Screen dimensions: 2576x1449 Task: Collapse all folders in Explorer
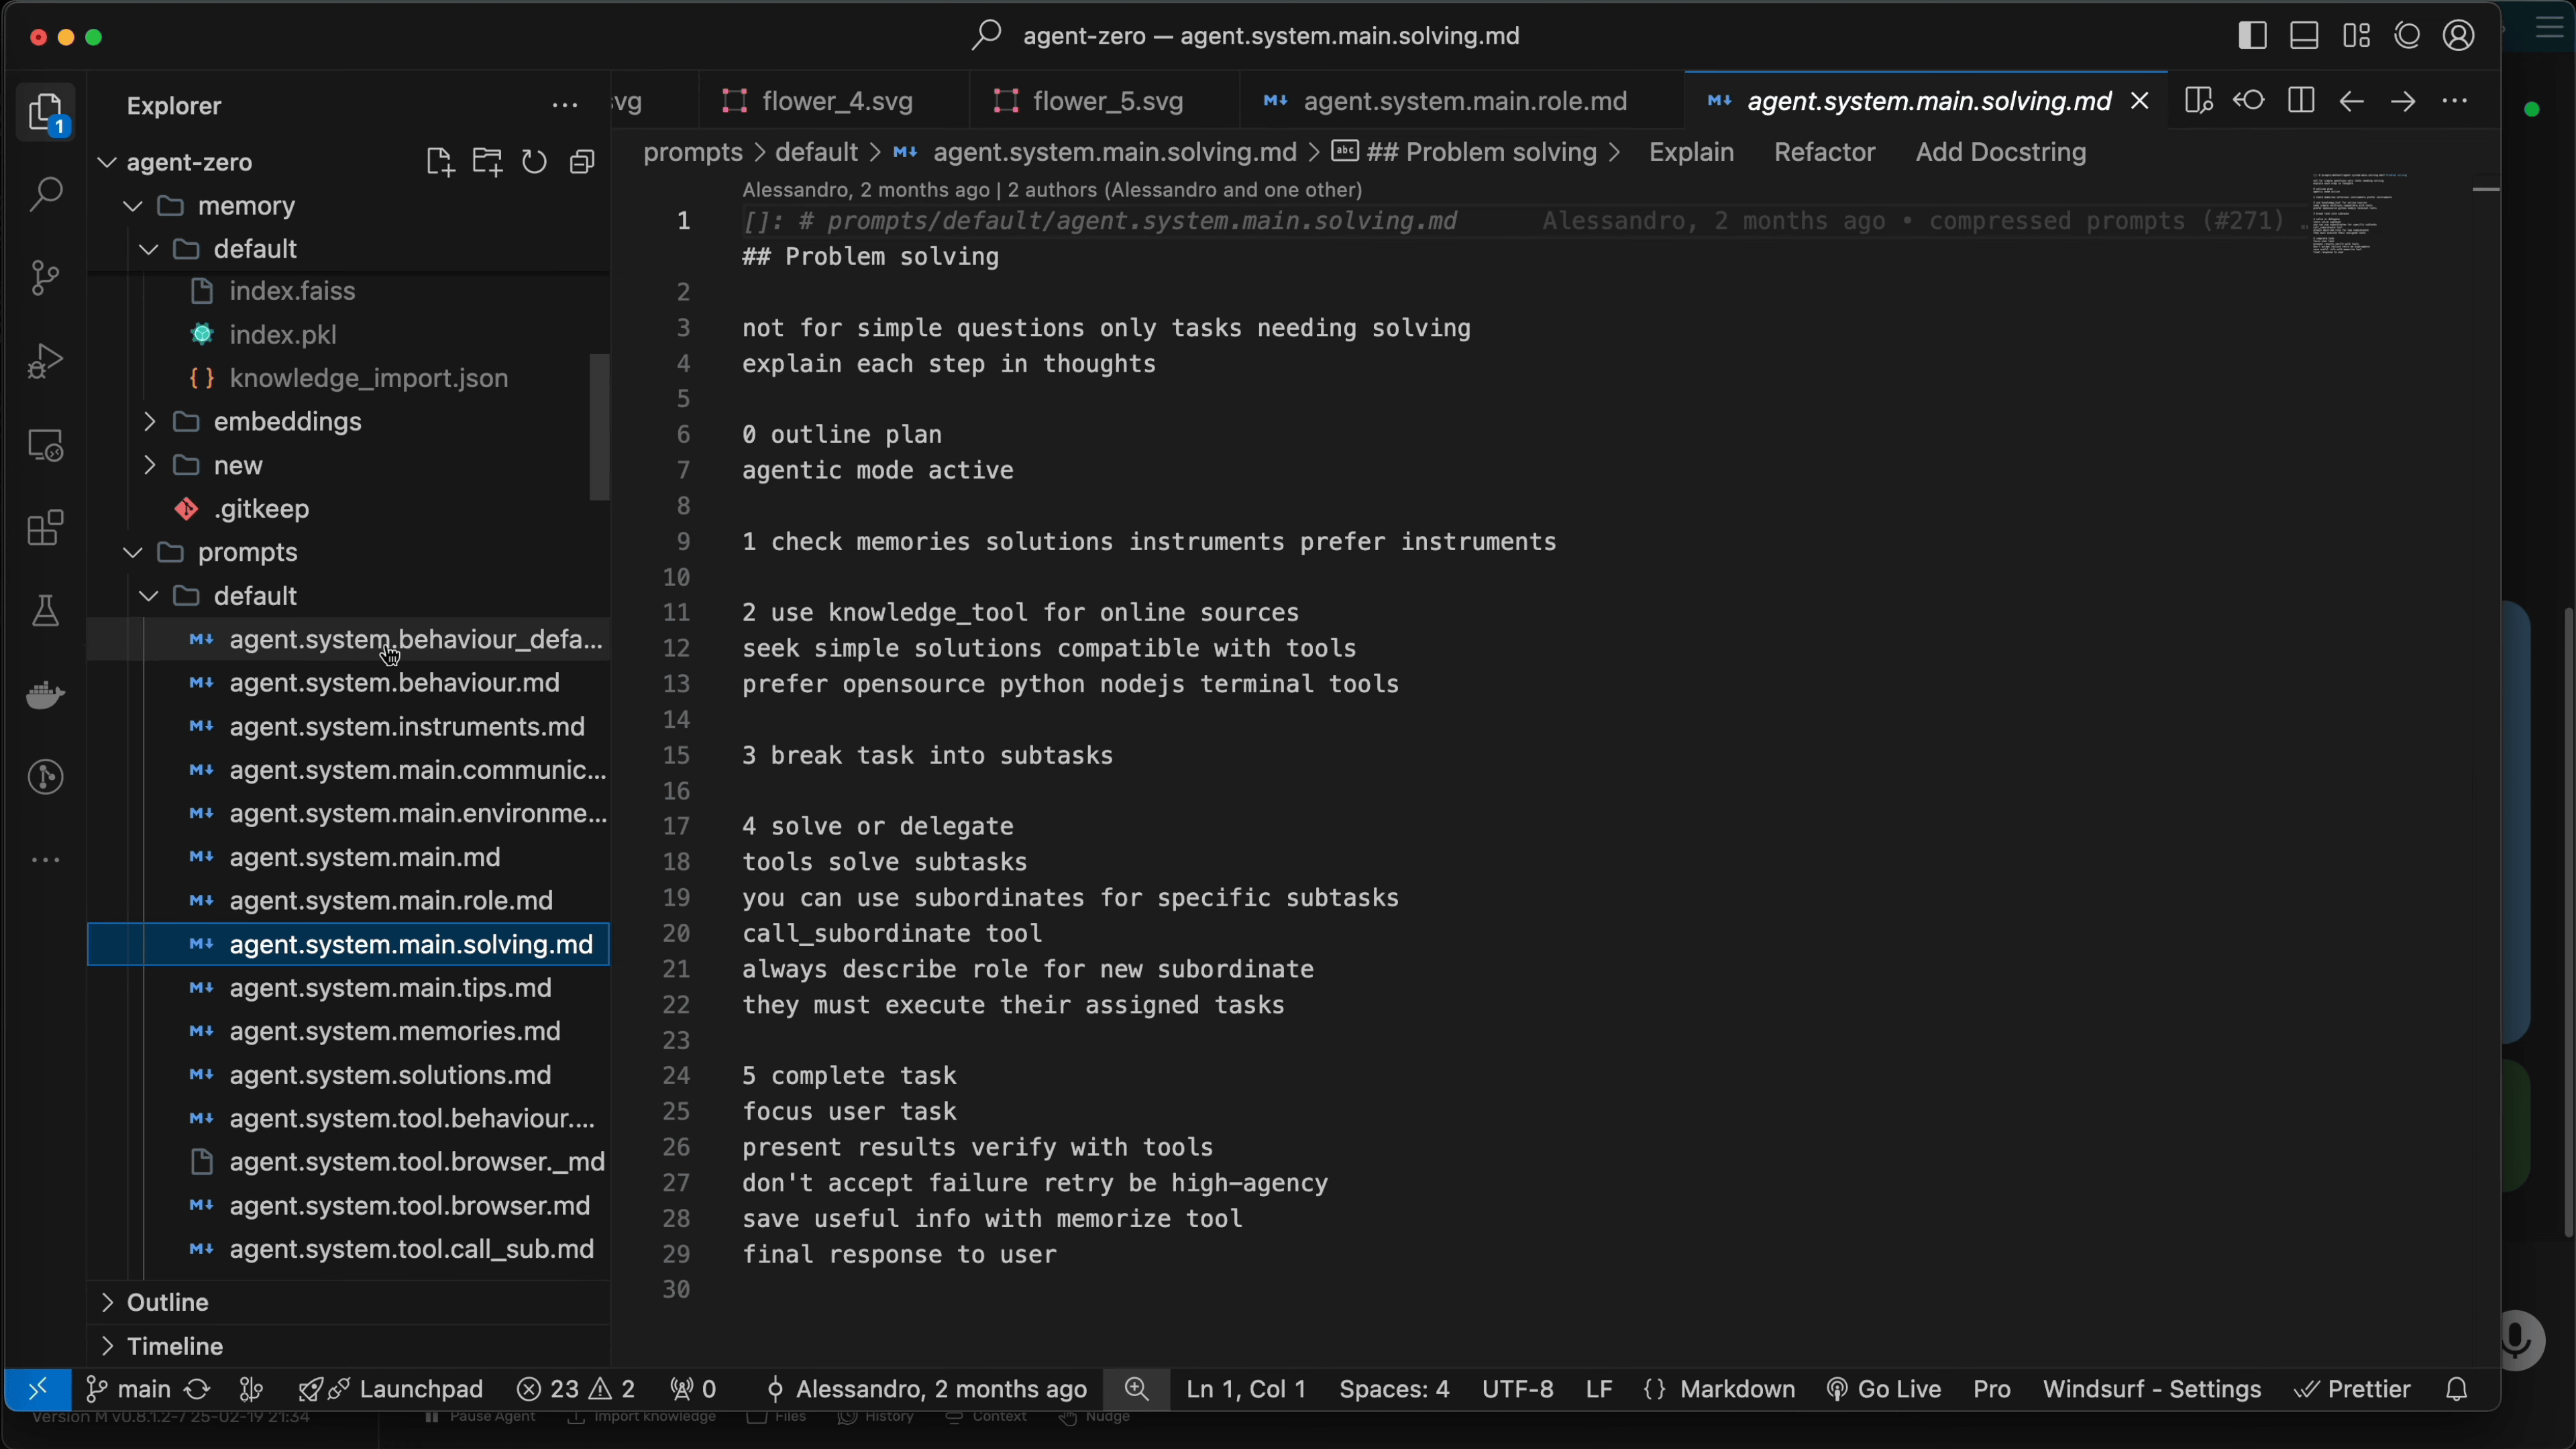point(583,162)
